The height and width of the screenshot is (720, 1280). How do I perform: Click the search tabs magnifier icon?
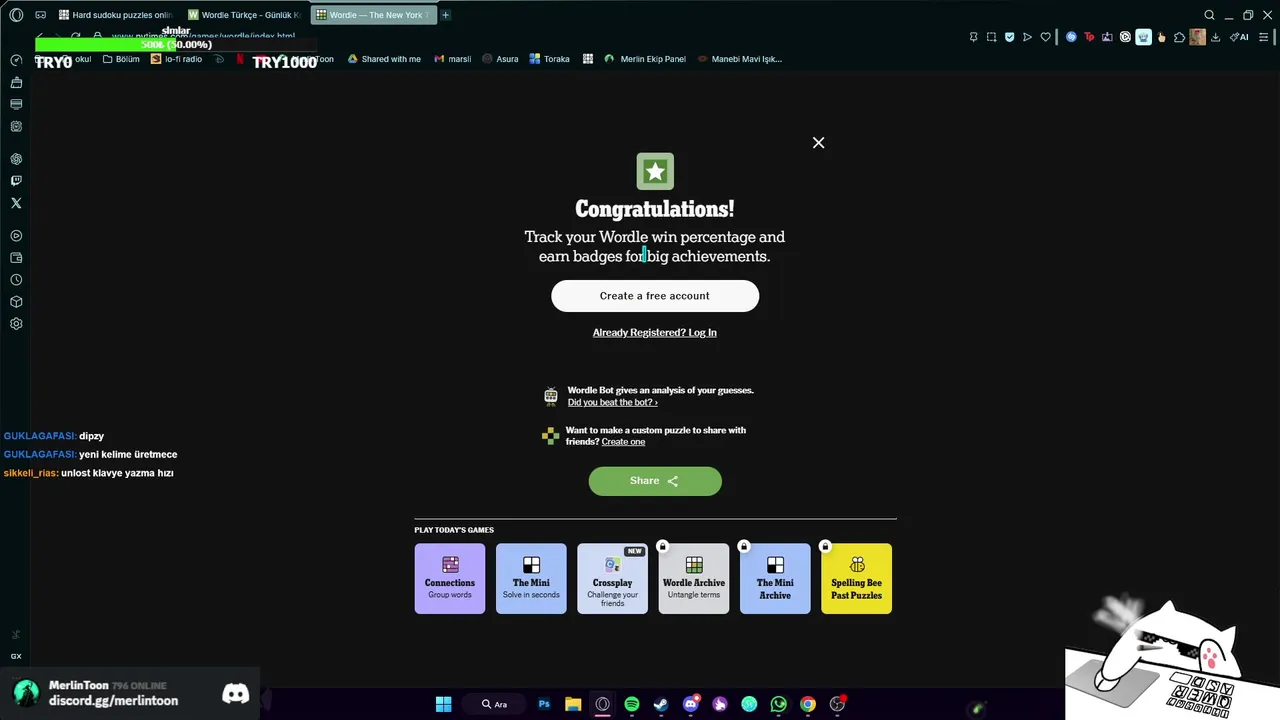click(1209, 15)
